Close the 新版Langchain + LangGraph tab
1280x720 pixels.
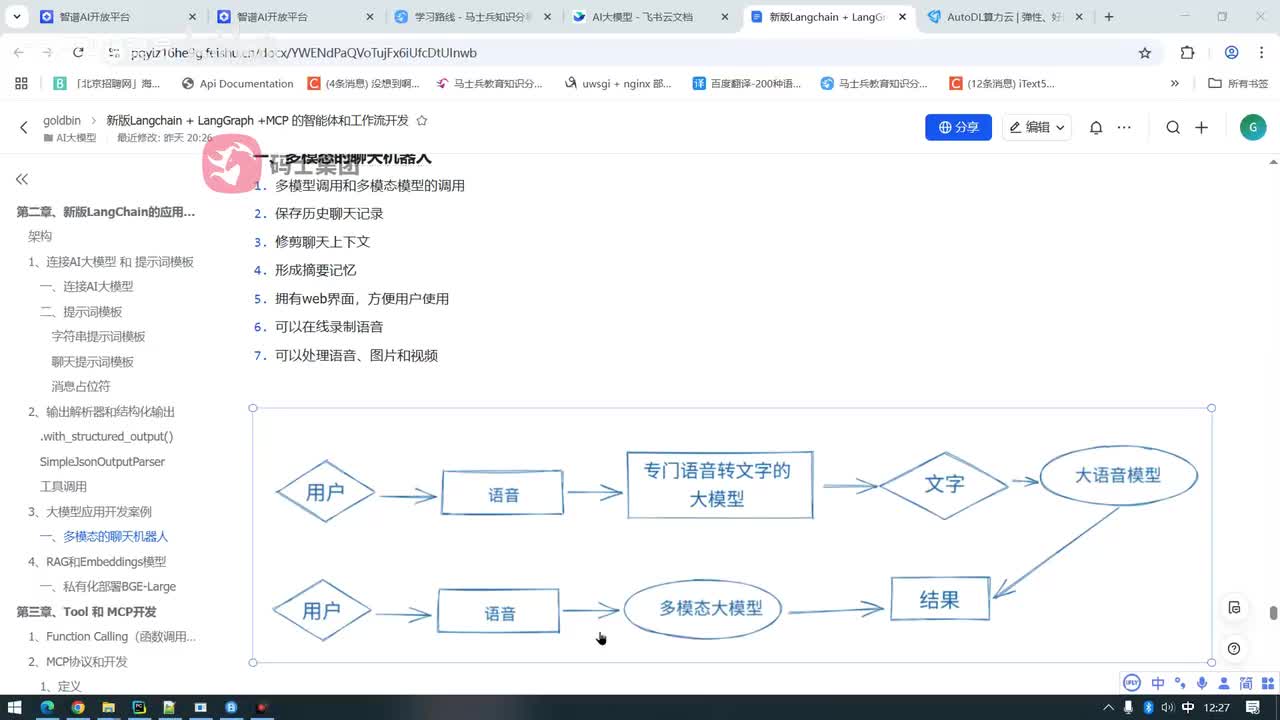[x=901, y=17]
